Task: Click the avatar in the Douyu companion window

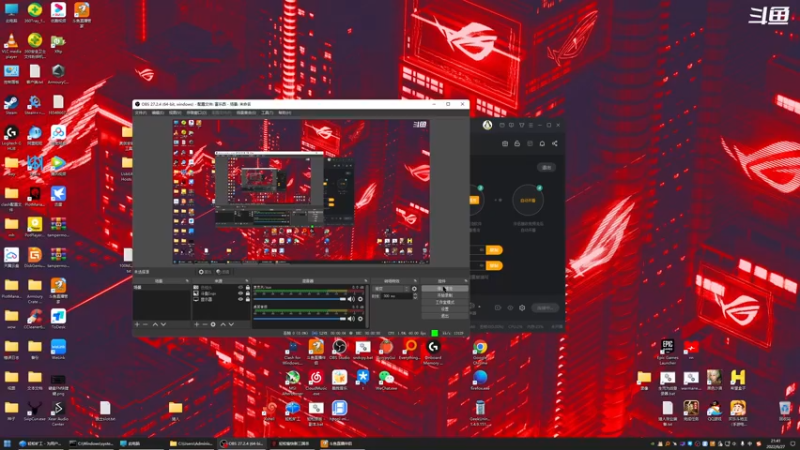Action: [487, 125]
